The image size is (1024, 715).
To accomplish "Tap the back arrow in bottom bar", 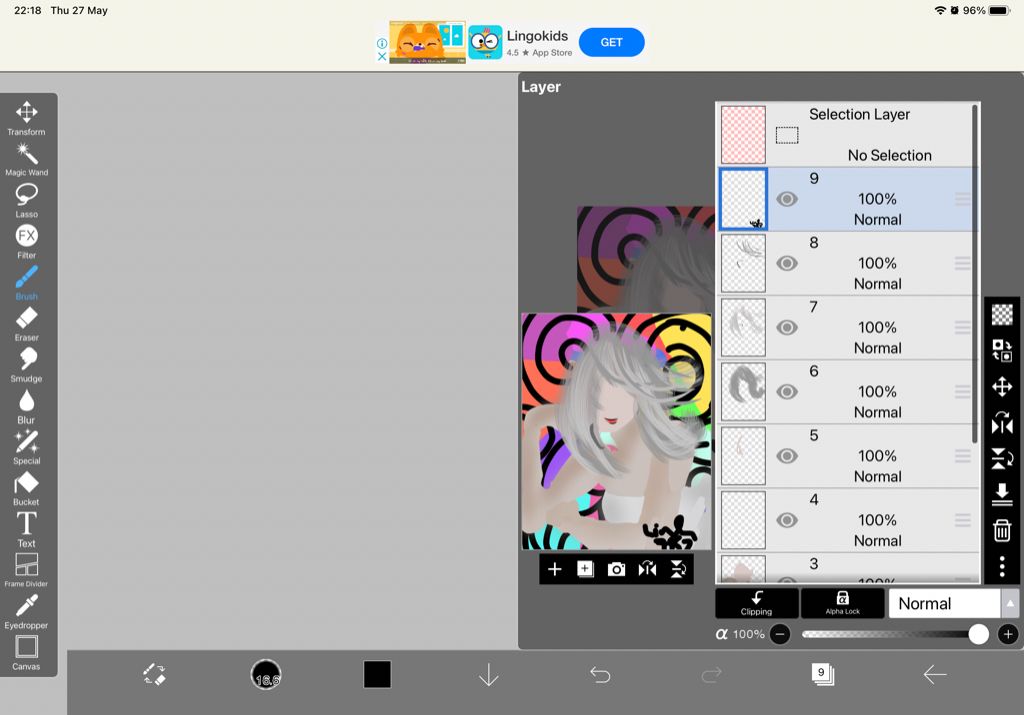I will (935, 675).
